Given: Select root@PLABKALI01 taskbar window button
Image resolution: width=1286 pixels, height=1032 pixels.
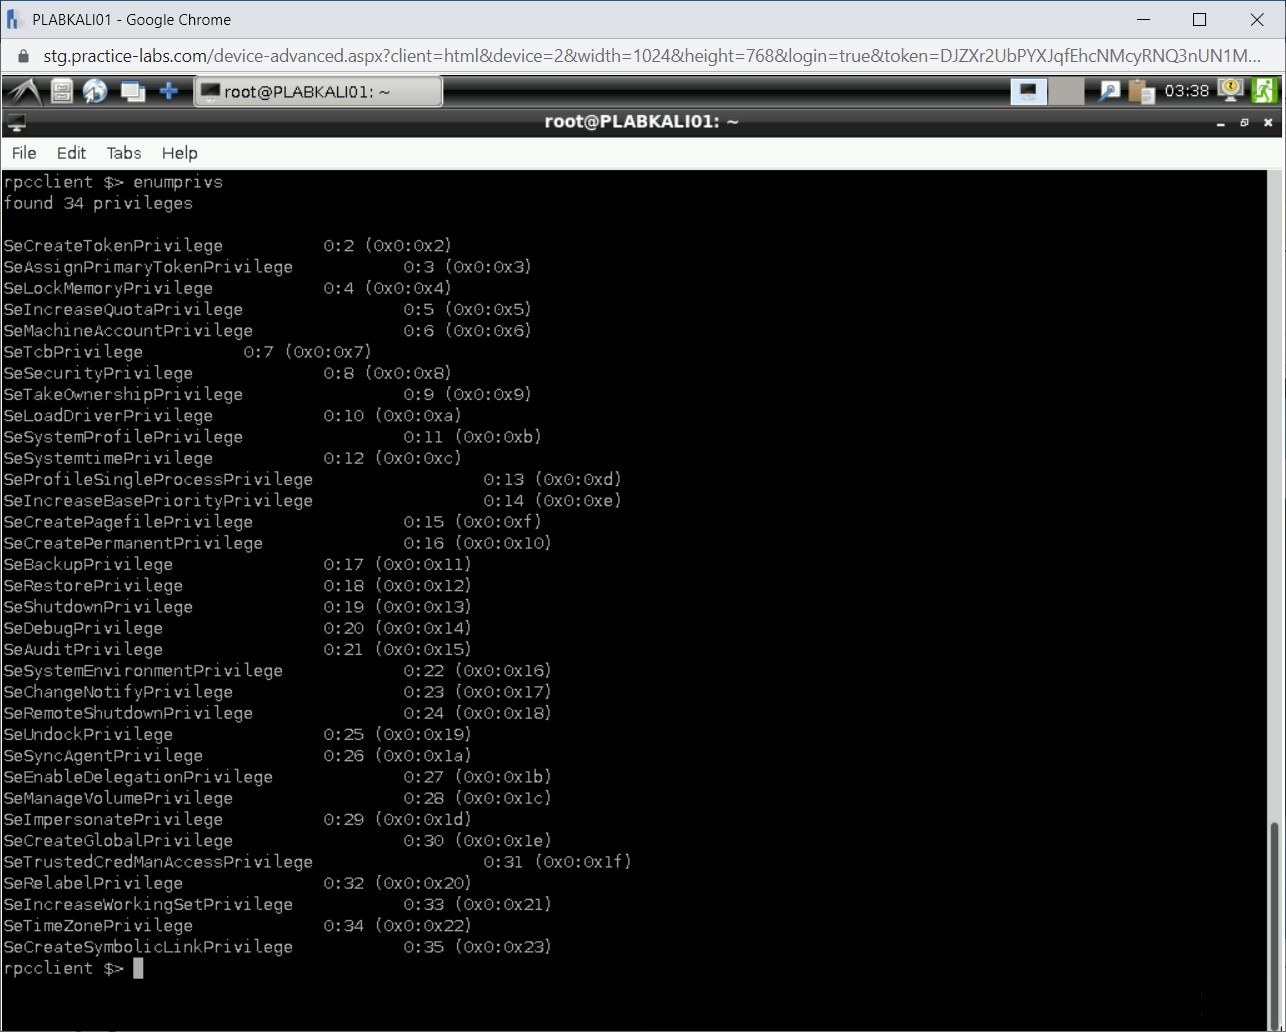Looking at the screenshot, I should click(x=317, y=92).
